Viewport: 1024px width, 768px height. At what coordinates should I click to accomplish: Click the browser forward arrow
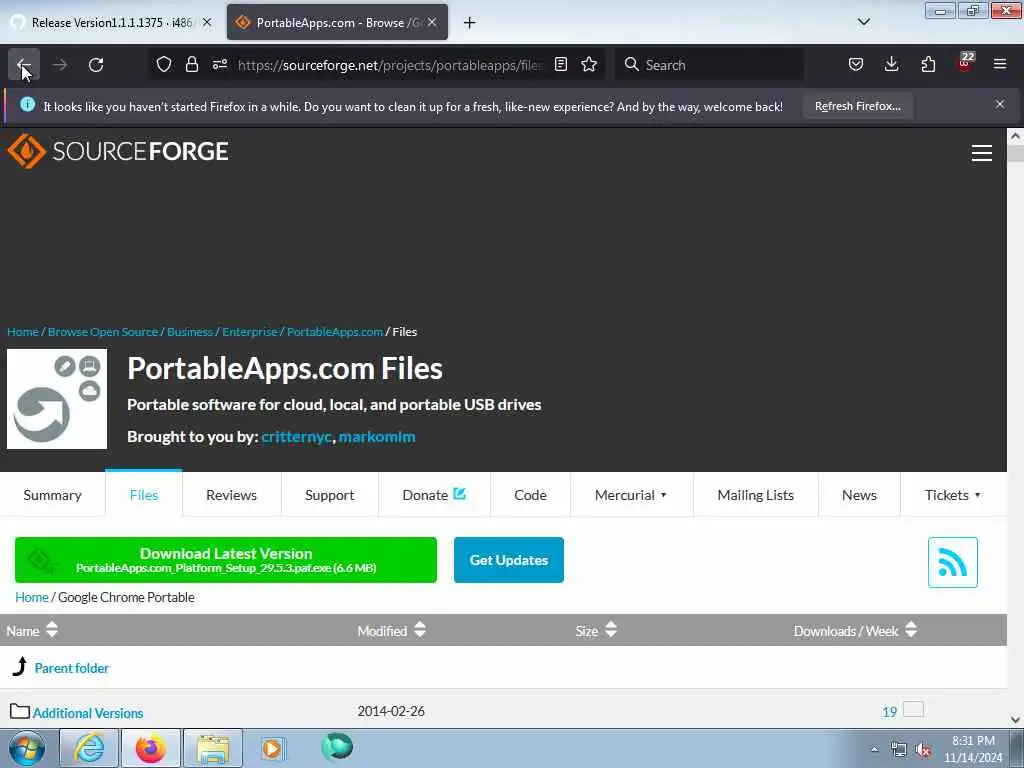(x=60, y=65)
